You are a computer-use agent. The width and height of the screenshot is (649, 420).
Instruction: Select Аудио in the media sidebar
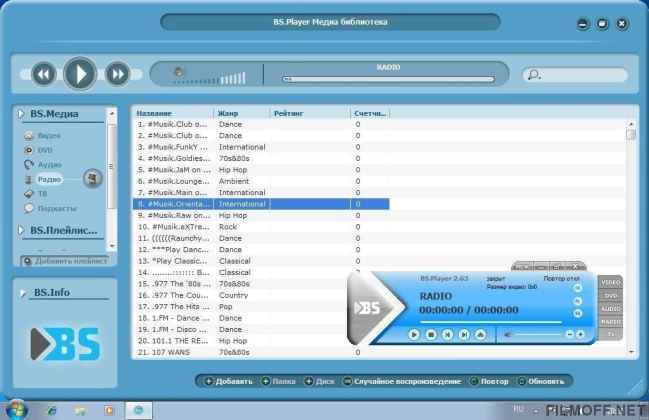tap(49, 164)
